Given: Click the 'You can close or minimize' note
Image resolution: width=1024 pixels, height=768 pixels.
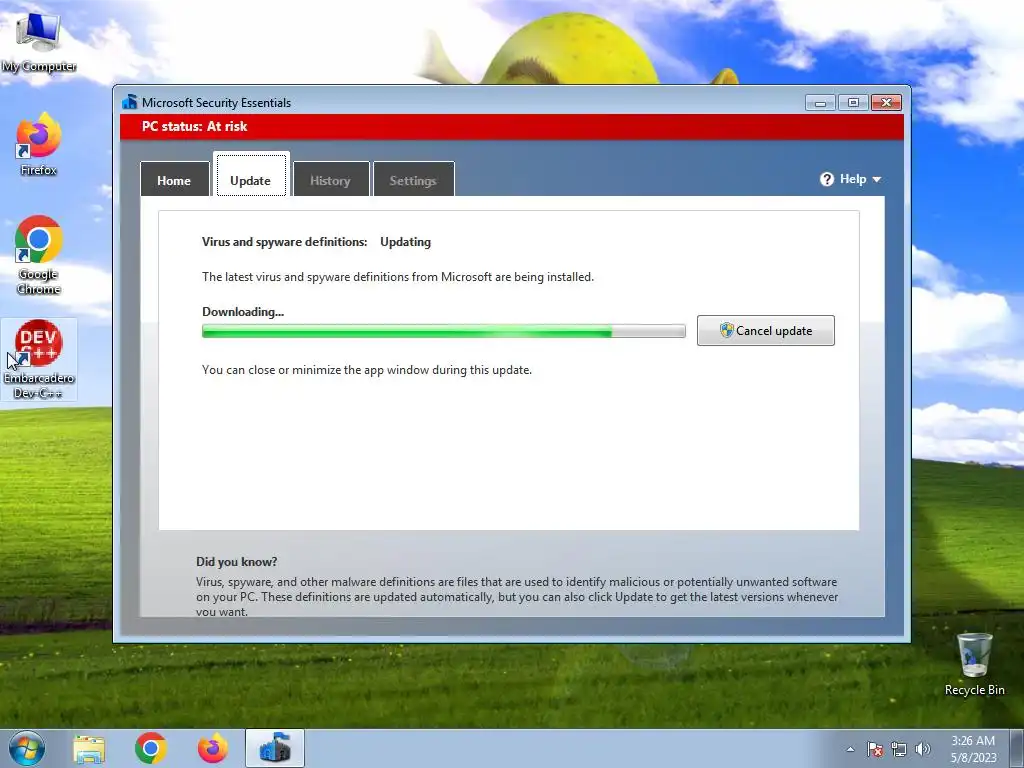Looking at the screenshot, I should click(367, 370).
